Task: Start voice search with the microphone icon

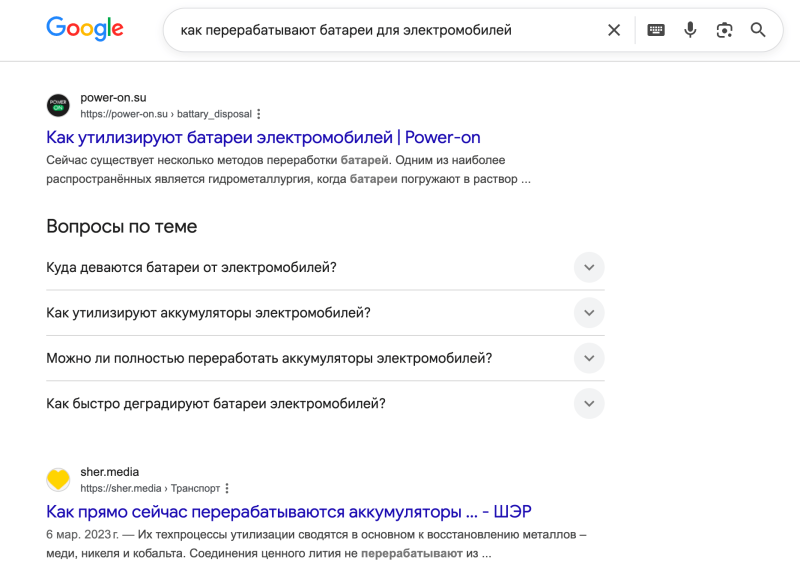Action: click(690, 30)
